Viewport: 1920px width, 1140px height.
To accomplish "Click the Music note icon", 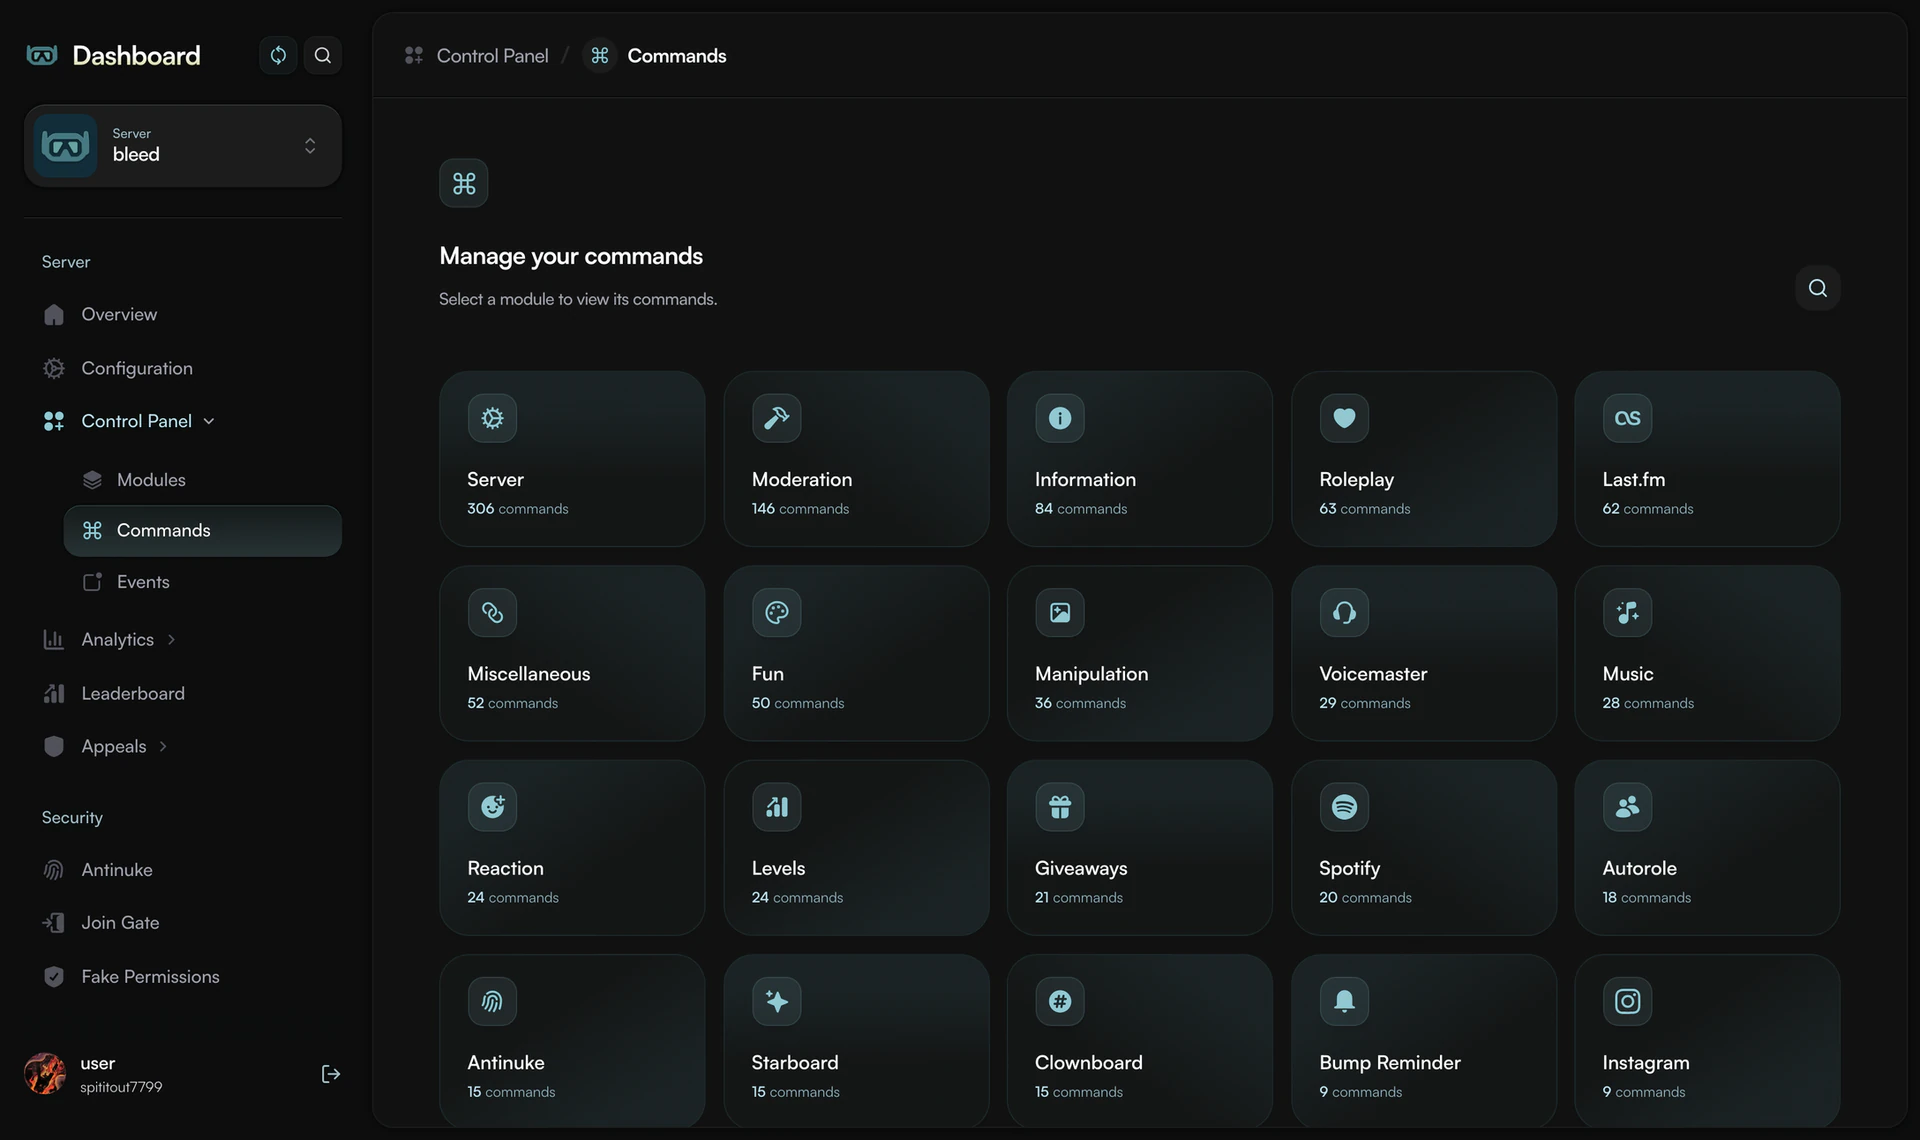I will 1627,612.
